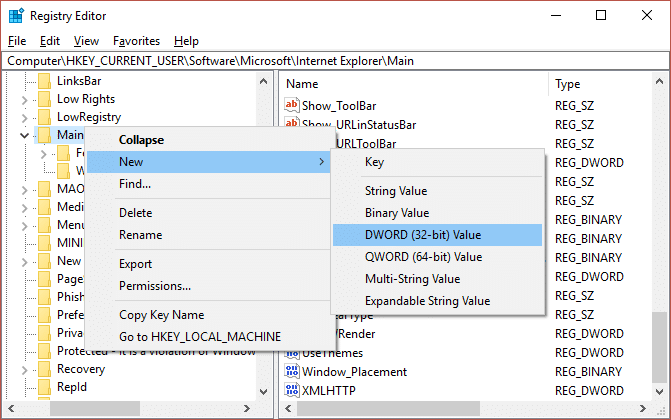Viewport: 671px width, 420px height.
Task: Click the tree pane scroll up arrow
Action: [264, 81]
